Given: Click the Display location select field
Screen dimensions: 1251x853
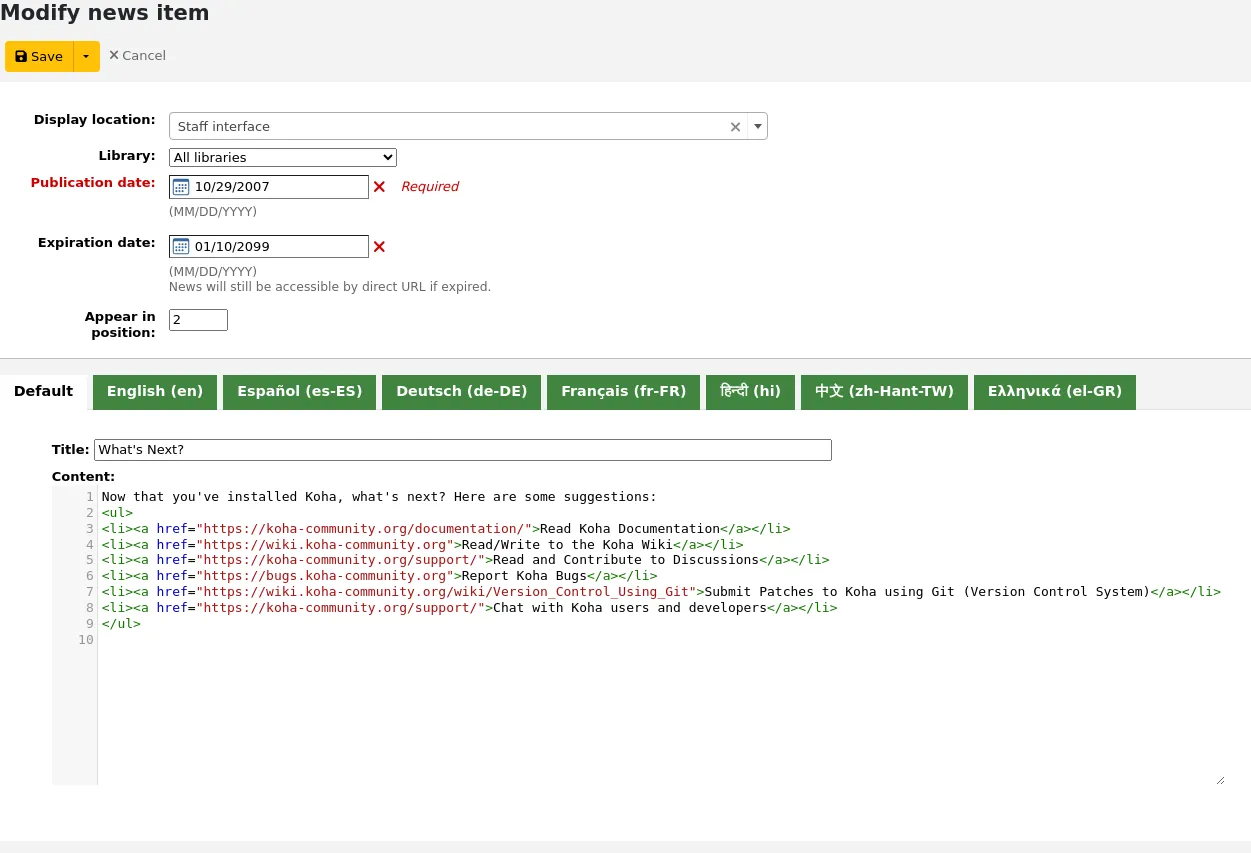Looking at the screenshot, I should click(468, 127).
